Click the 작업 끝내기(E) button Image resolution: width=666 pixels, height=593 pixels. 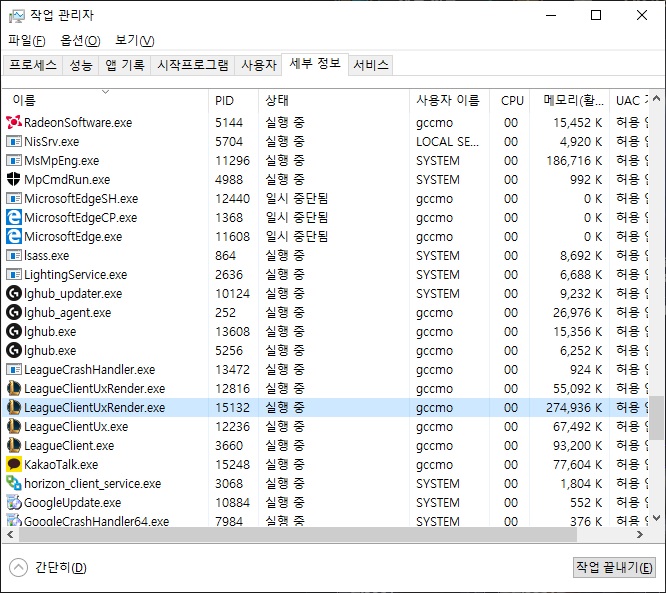click(x=614, y=567)
